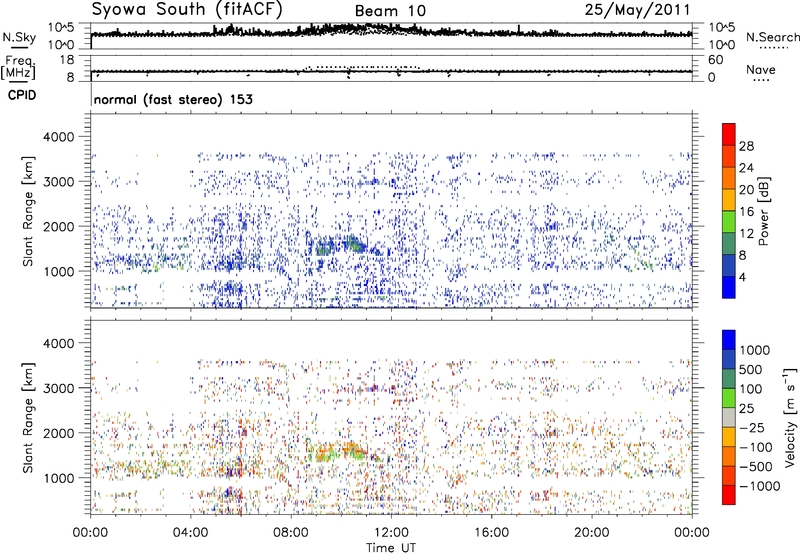Click the date "25/May/2011"
This screenshot has width=800, height=554.
(637, 9)
